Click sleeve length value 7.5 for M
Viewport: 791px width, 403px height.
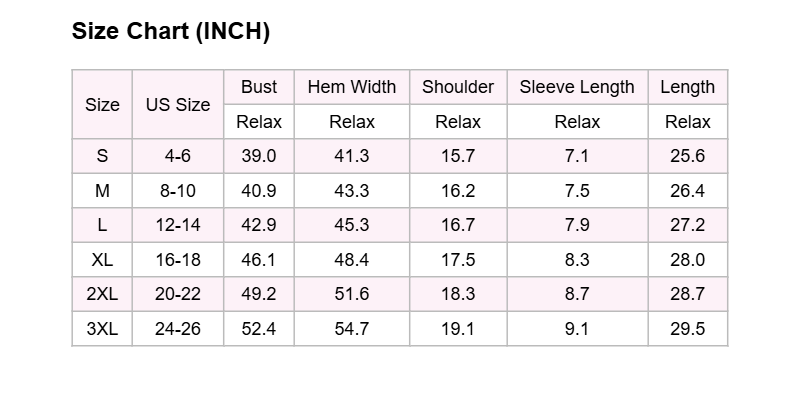(577, 191)
